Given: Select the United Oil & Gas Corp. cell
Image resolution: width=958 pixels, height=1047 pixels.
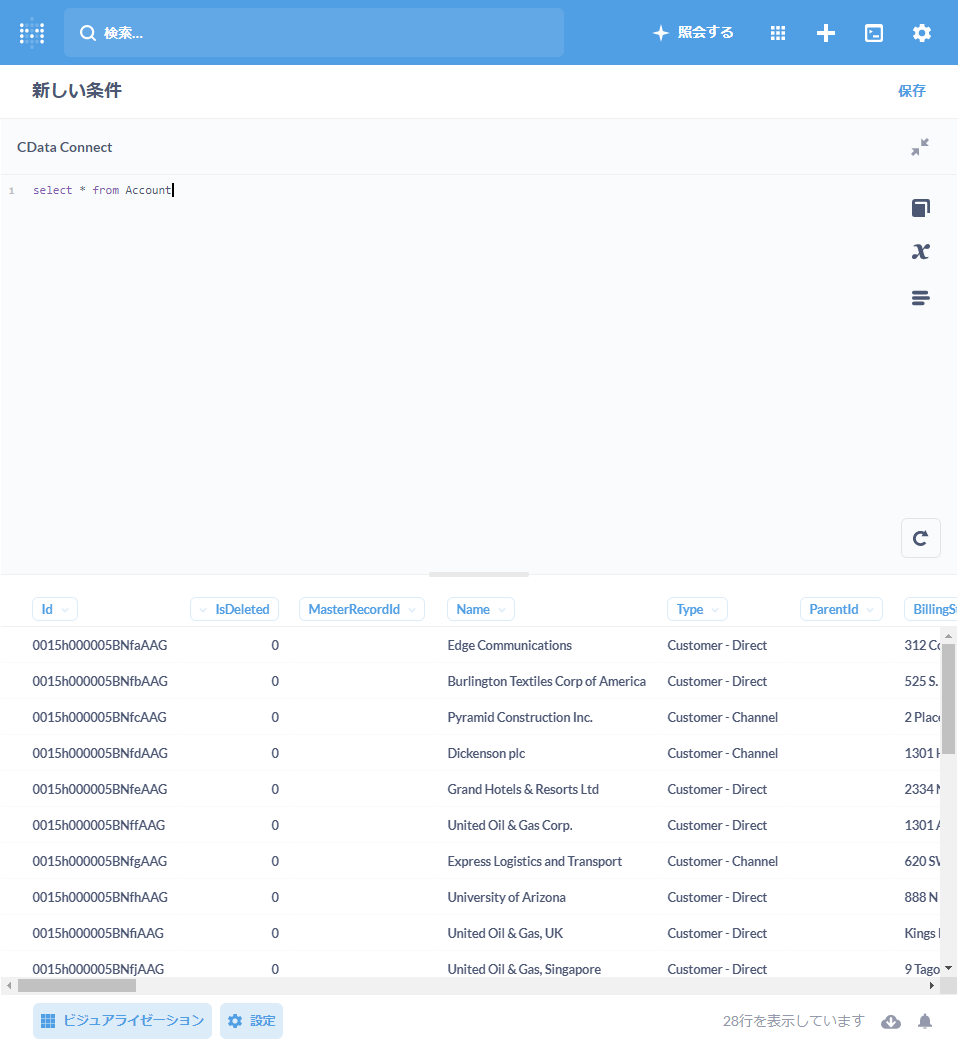Looking at the screenshot, I should [x=510, y=826].
